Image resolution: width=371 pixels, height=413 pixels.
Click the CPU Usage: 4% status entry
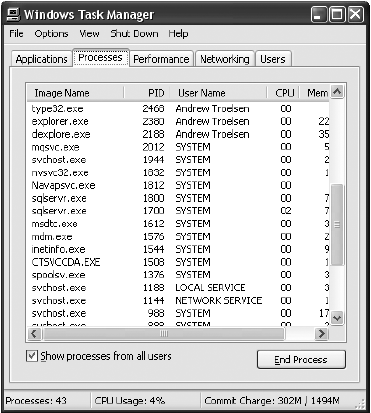[130, 400]
